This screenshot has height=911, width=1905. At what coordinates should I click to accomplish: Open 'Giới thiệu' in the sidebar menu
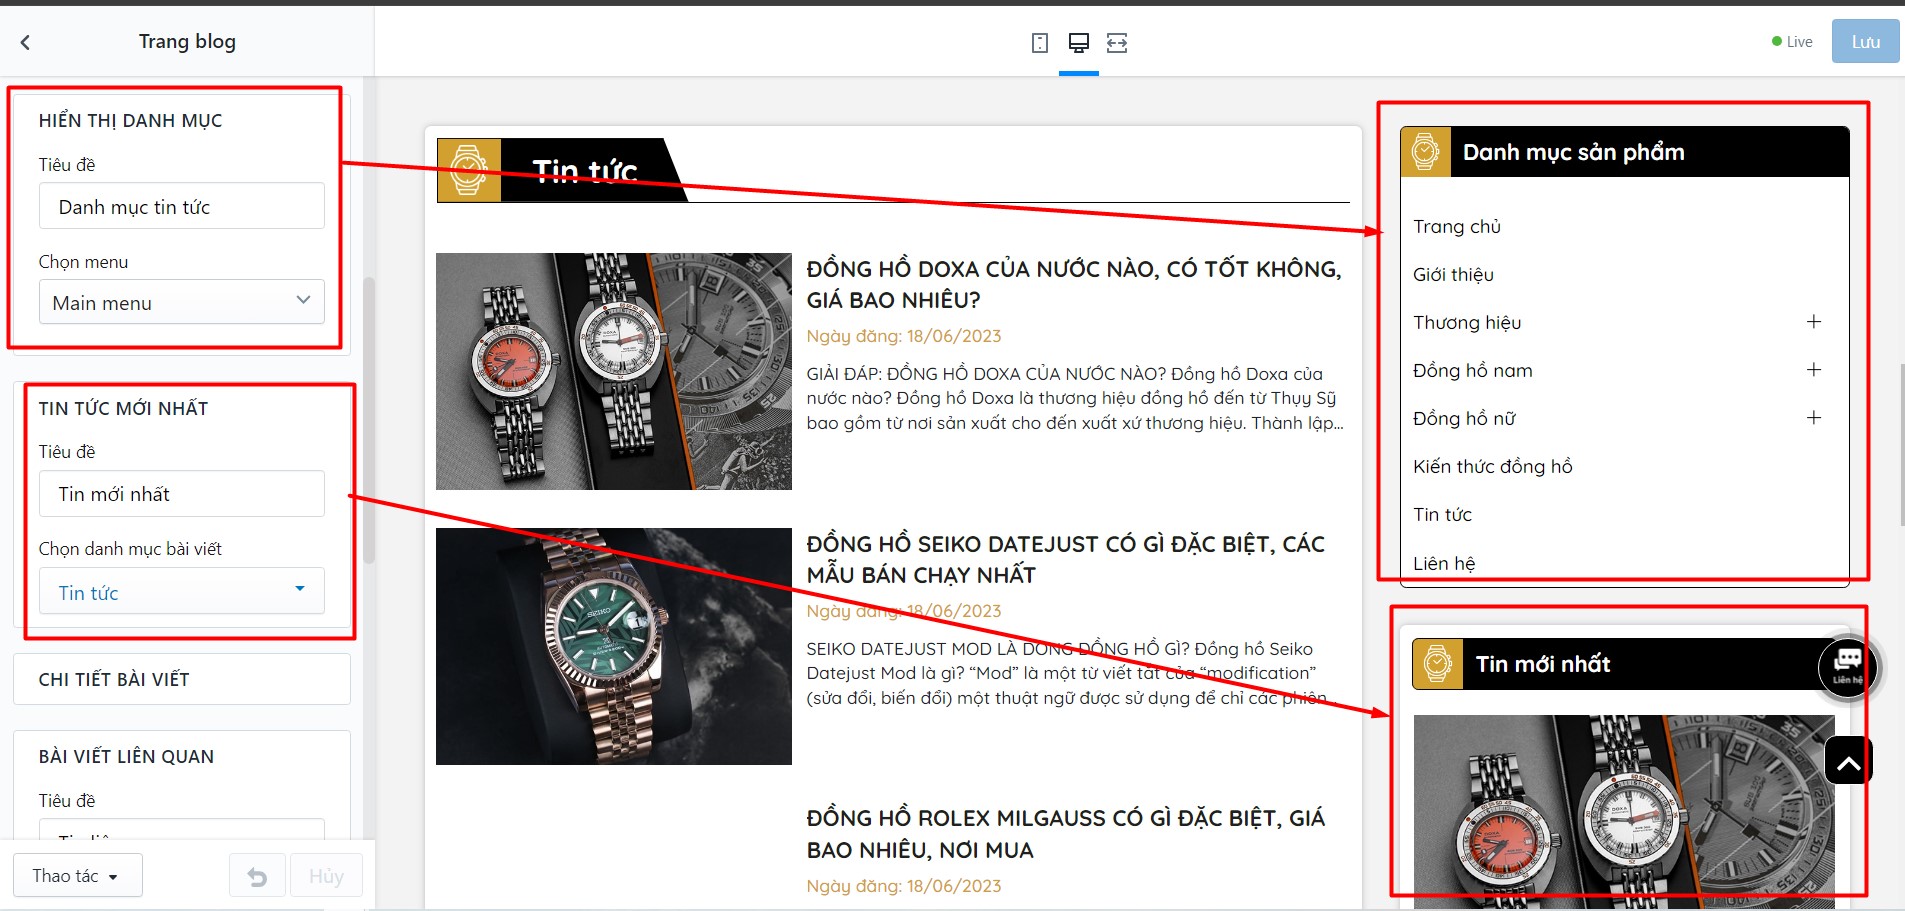point(1453,275)
